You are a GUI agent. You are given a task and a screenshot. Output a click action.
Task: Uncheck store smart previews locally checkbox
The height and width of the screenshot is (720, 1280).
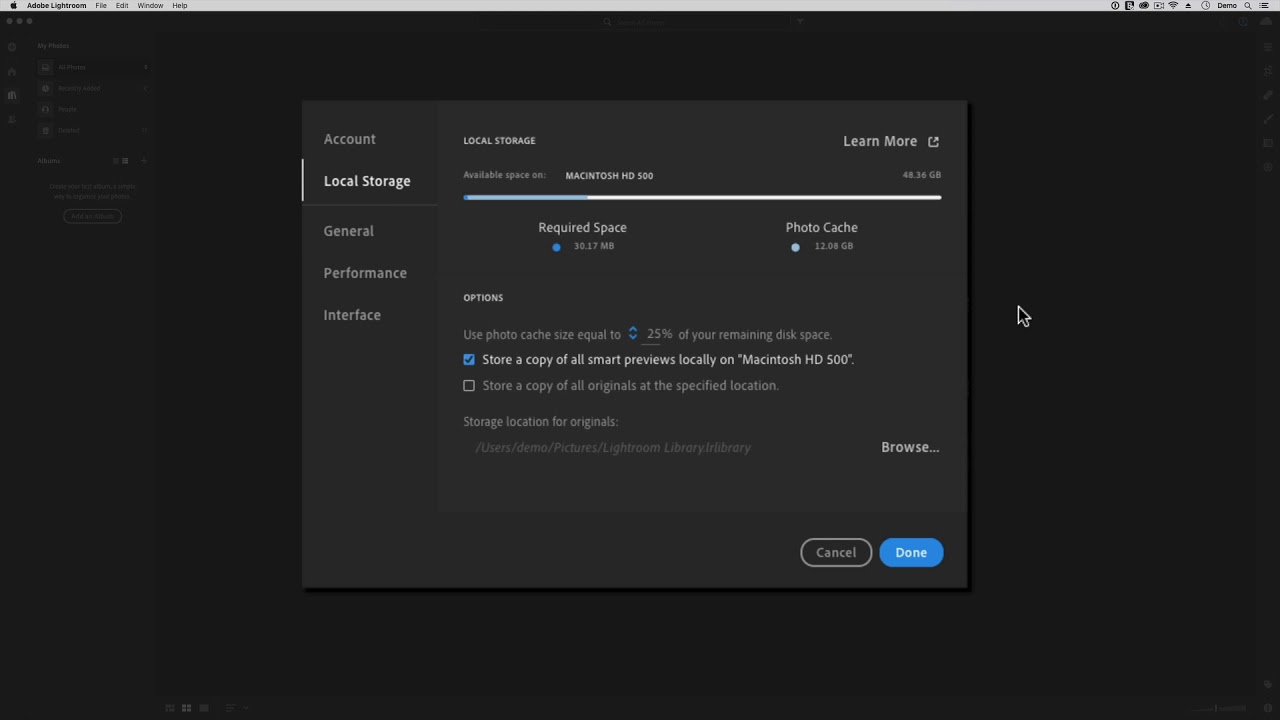[469, 359]
